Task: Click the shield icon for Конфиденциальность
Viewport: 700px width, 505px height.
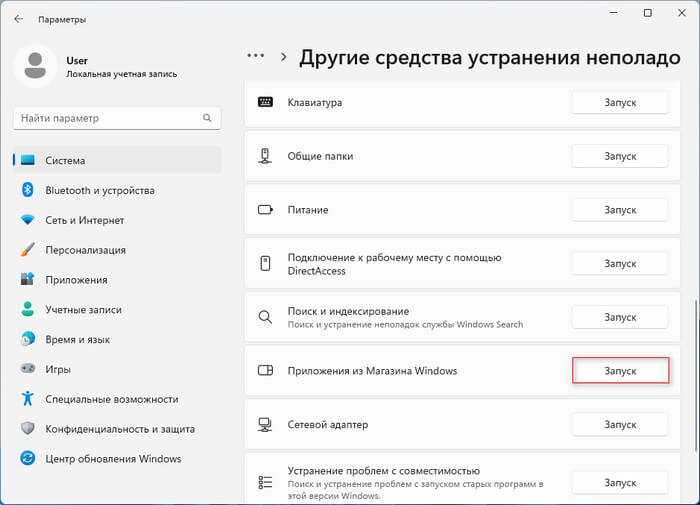Action: [28, 429]
